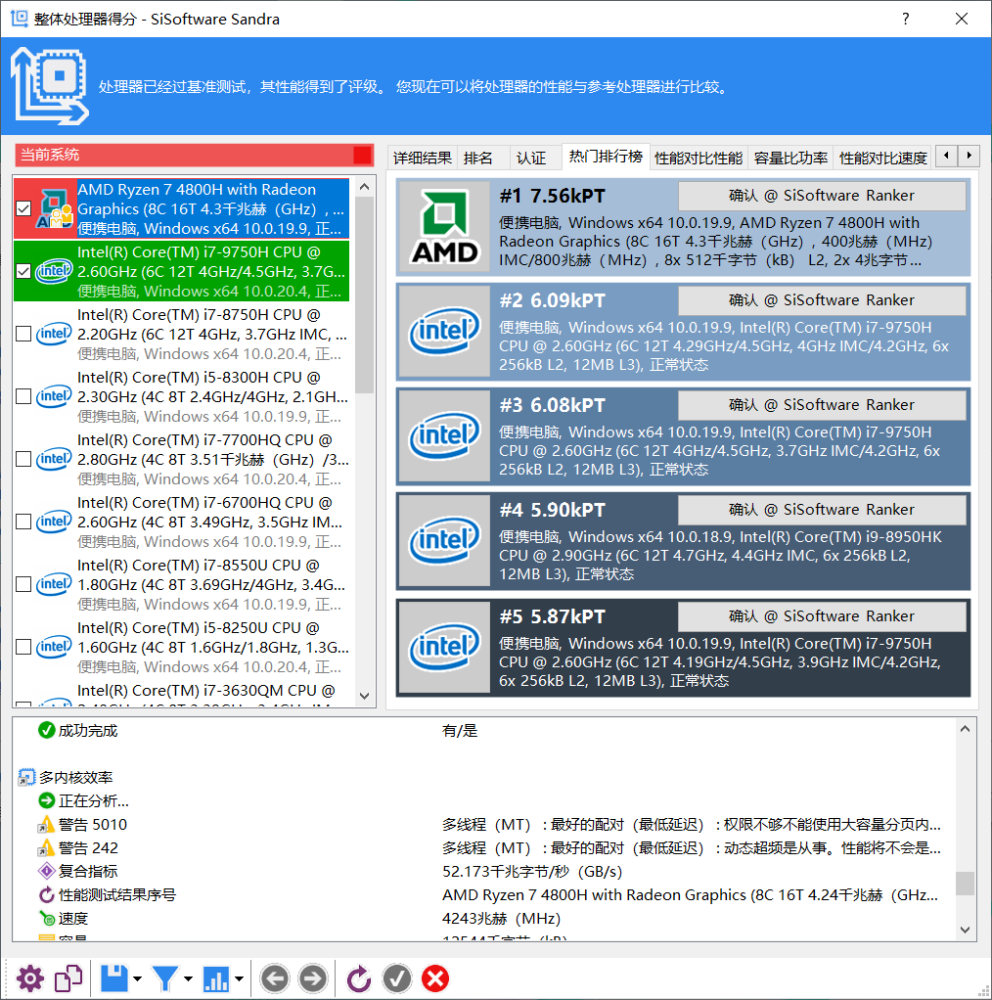Image resolution: width=992 pixels, height=1000 pixels.
Task: Click the copy documents icon in toolbar
Action: [68, 978]
